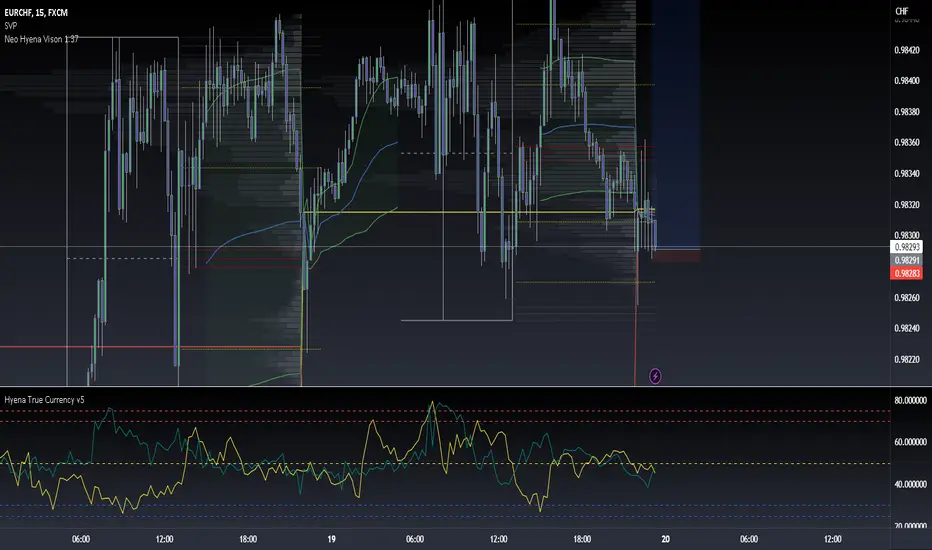This screenshot has width=932, height=550.
Task: Click the last 12:00 time axis label
Action: point(833,539)
